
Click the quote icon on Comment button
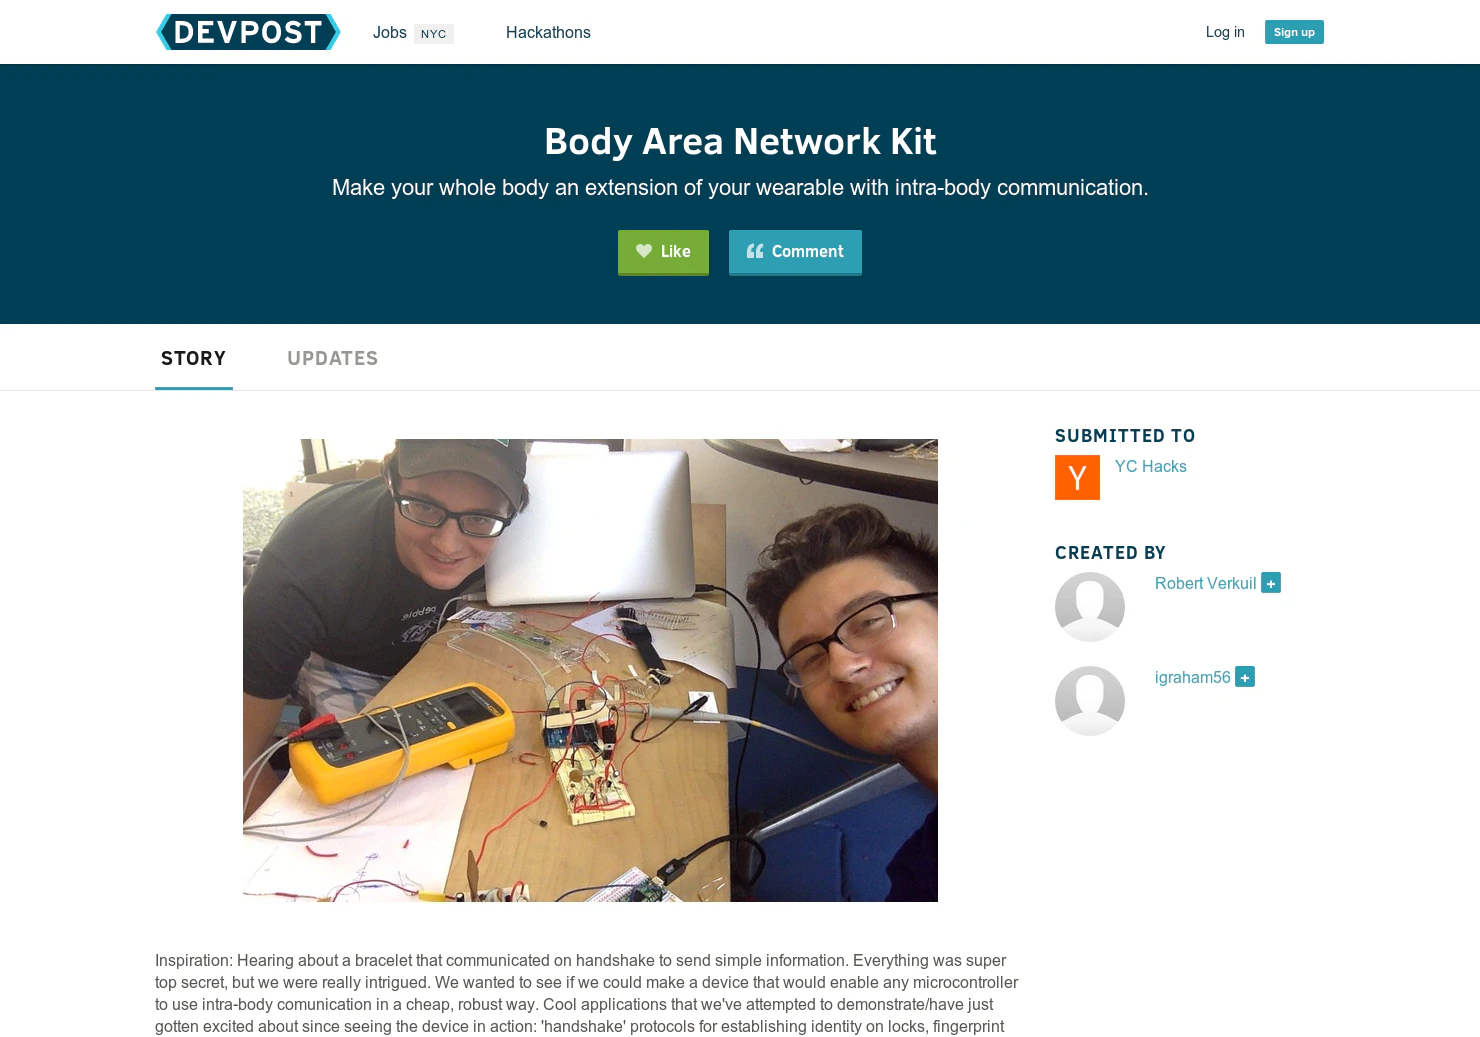tap(755, 251)
